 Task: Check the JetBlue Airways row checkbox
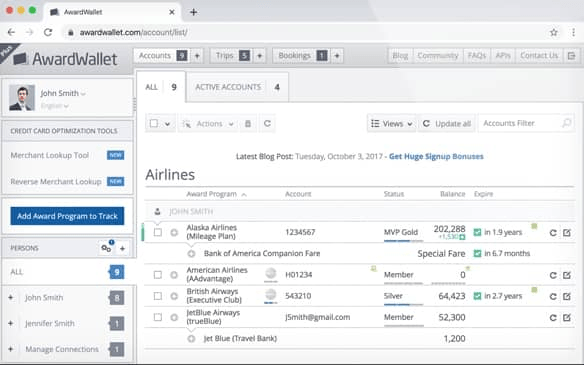[x=158, y=317]
